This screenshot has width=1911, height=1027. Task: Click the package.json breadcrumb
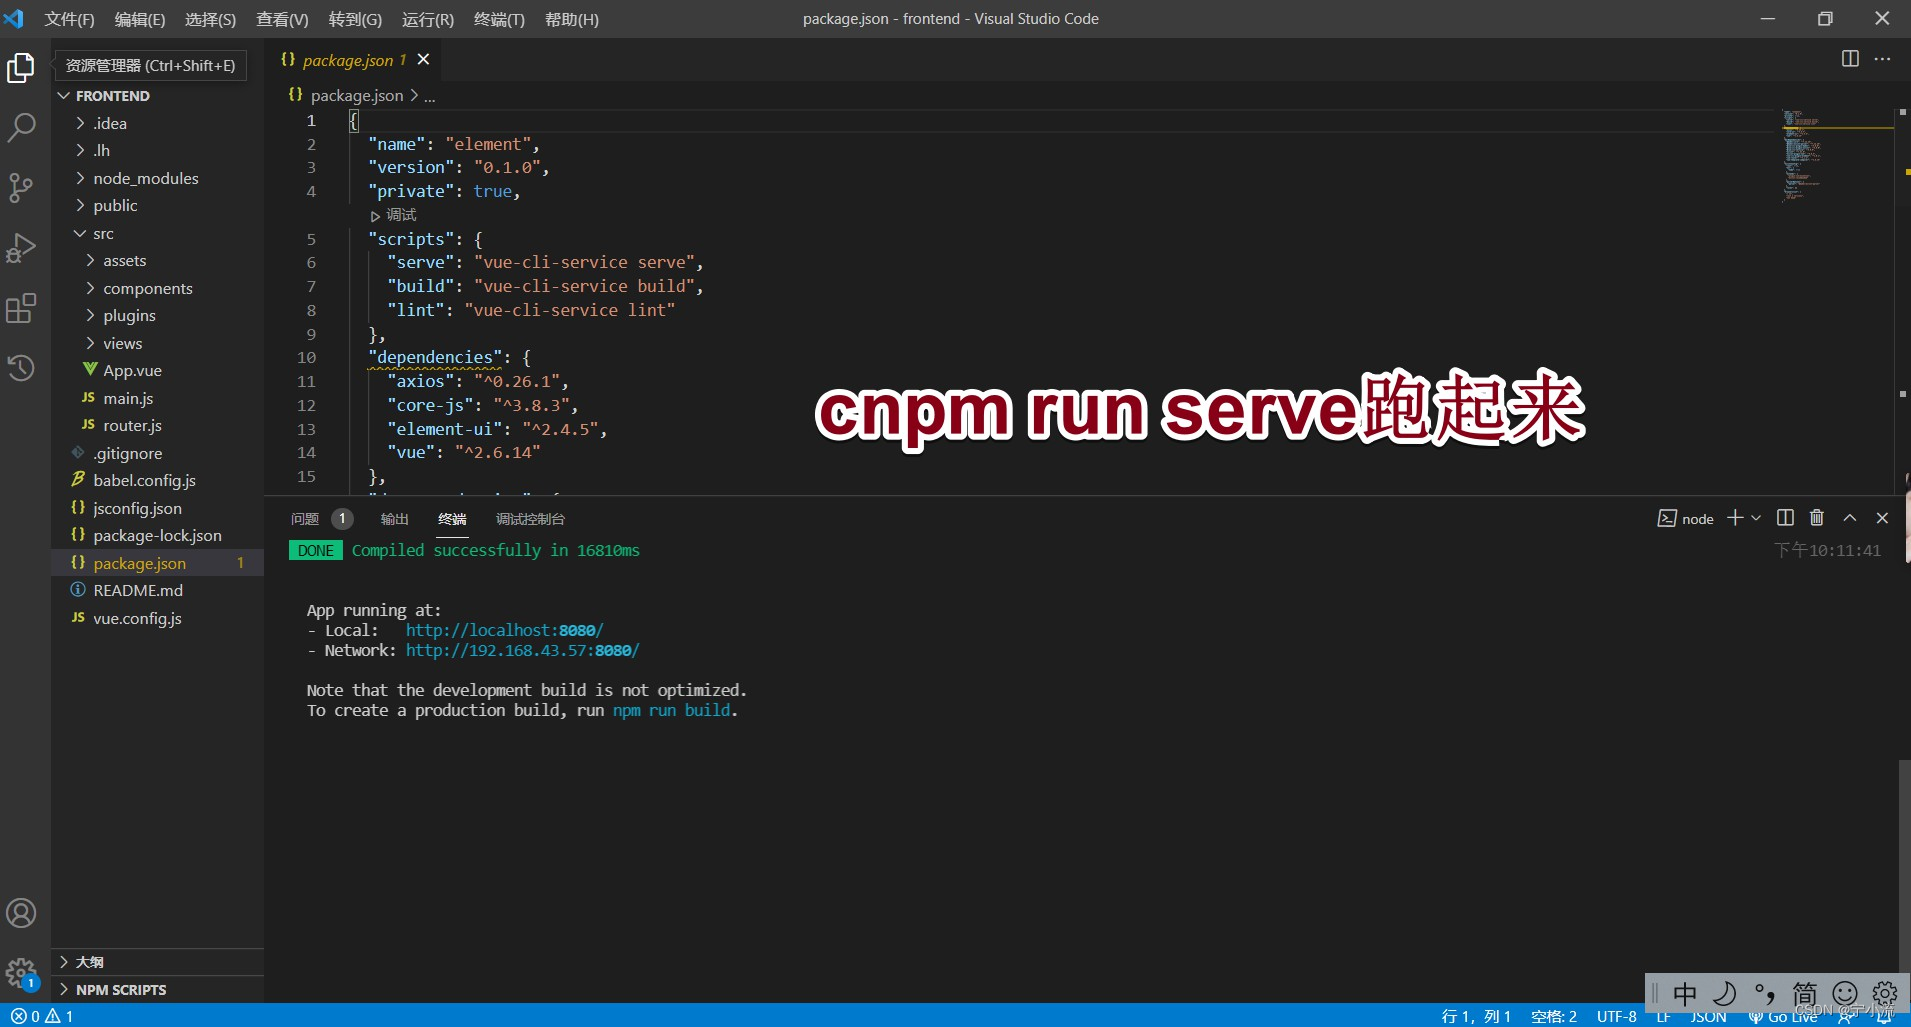click(357, 95)
